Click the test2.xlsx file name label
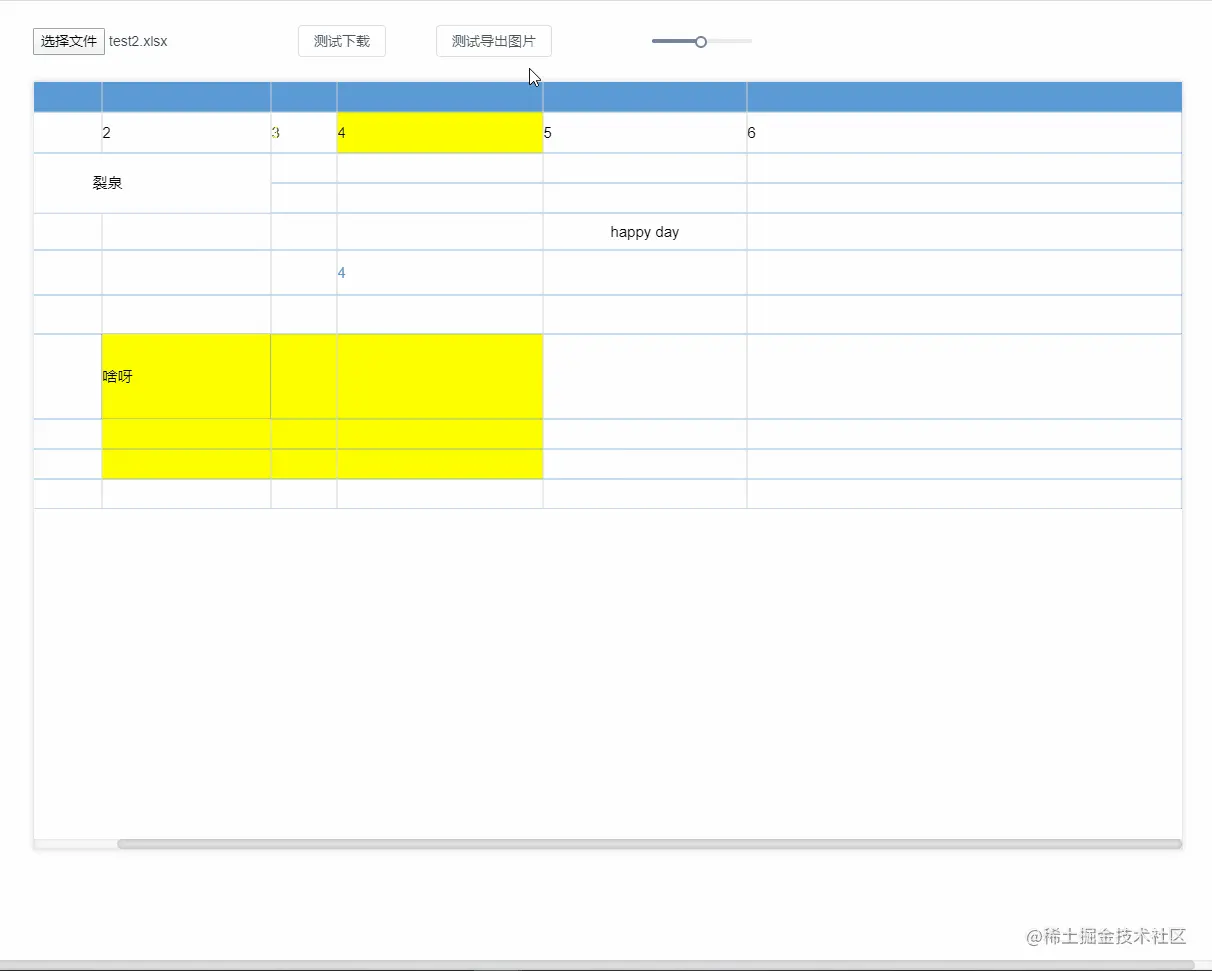The height and width of the screenshot is (971, 1212). [x=138, y=41]
